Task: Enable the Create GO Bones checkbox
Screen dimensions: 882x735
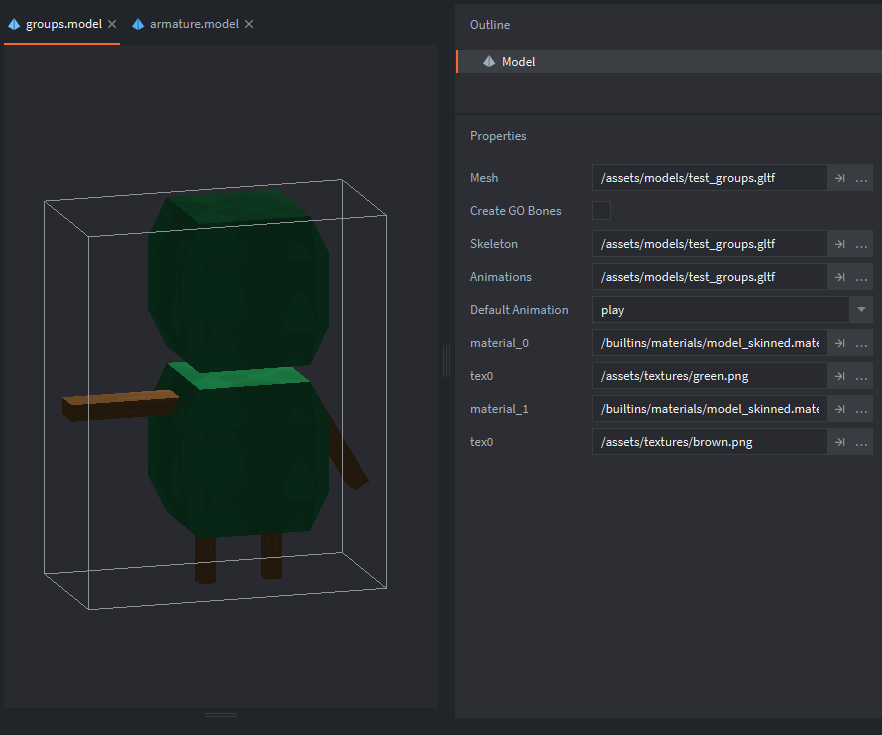Action: [601, 211]
